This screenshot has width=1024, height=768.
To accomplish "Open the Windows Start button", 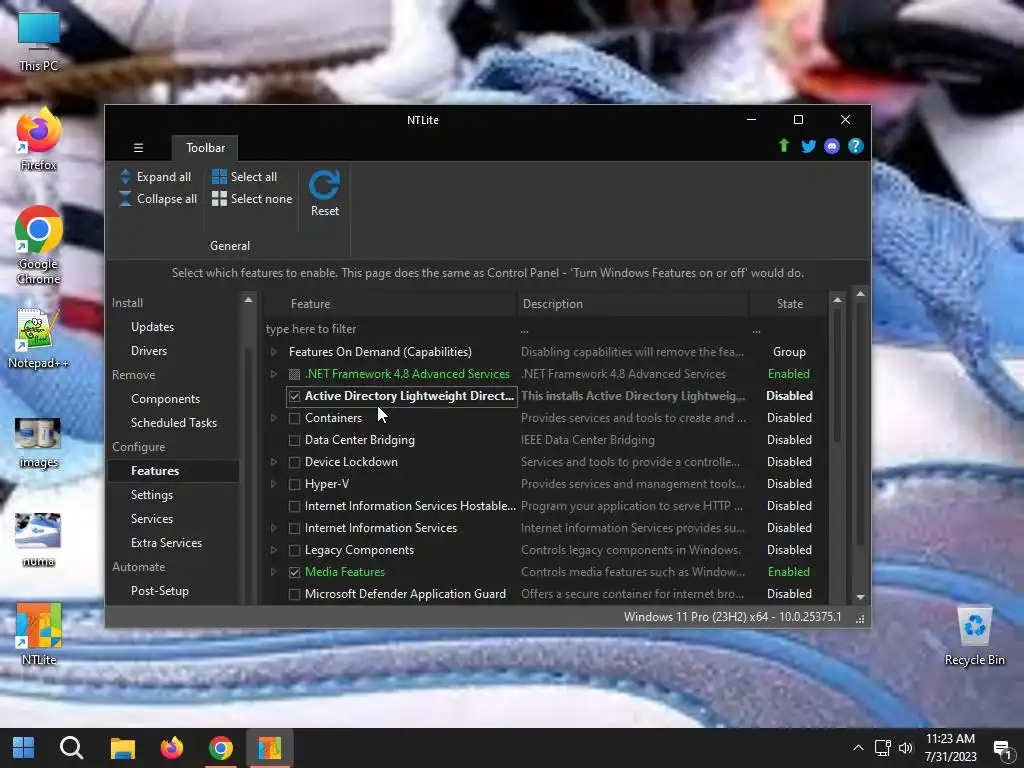I will pyautogui.click(x=24, y=748).
